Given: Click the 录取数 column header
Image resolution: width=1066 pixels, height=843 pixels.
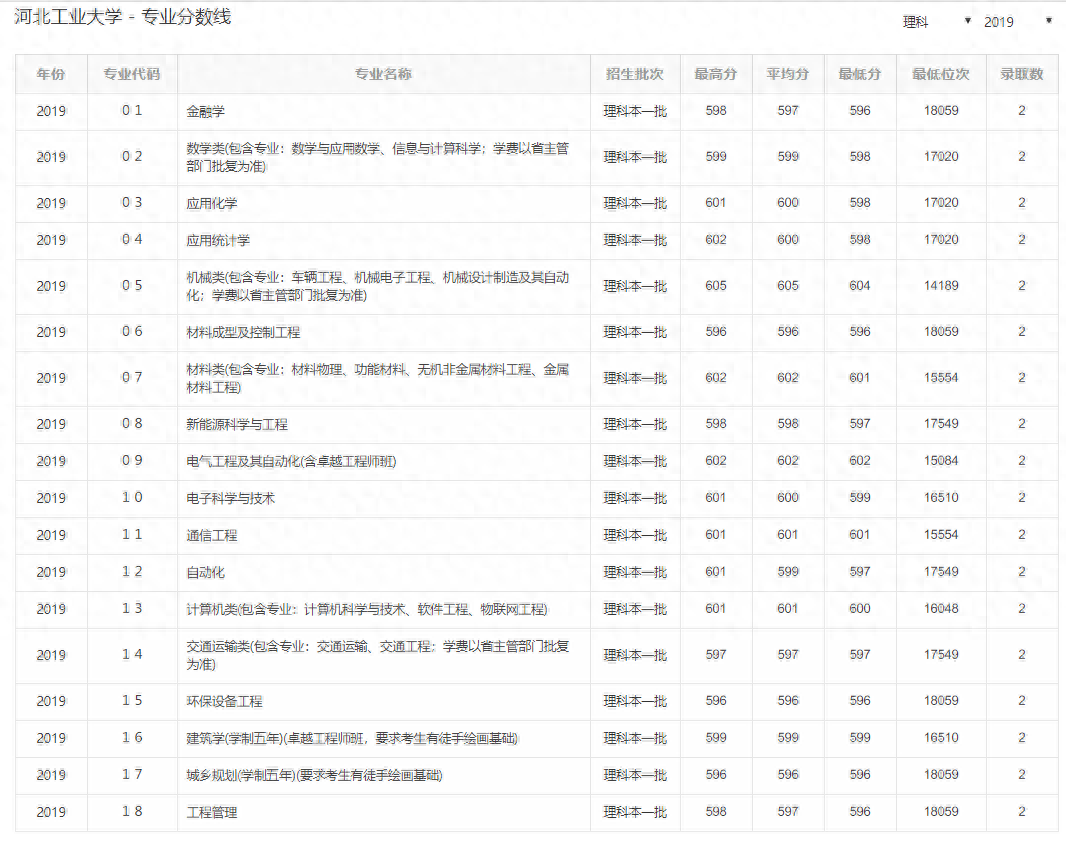Looking at the screenshot, I should coord(1022,74).
